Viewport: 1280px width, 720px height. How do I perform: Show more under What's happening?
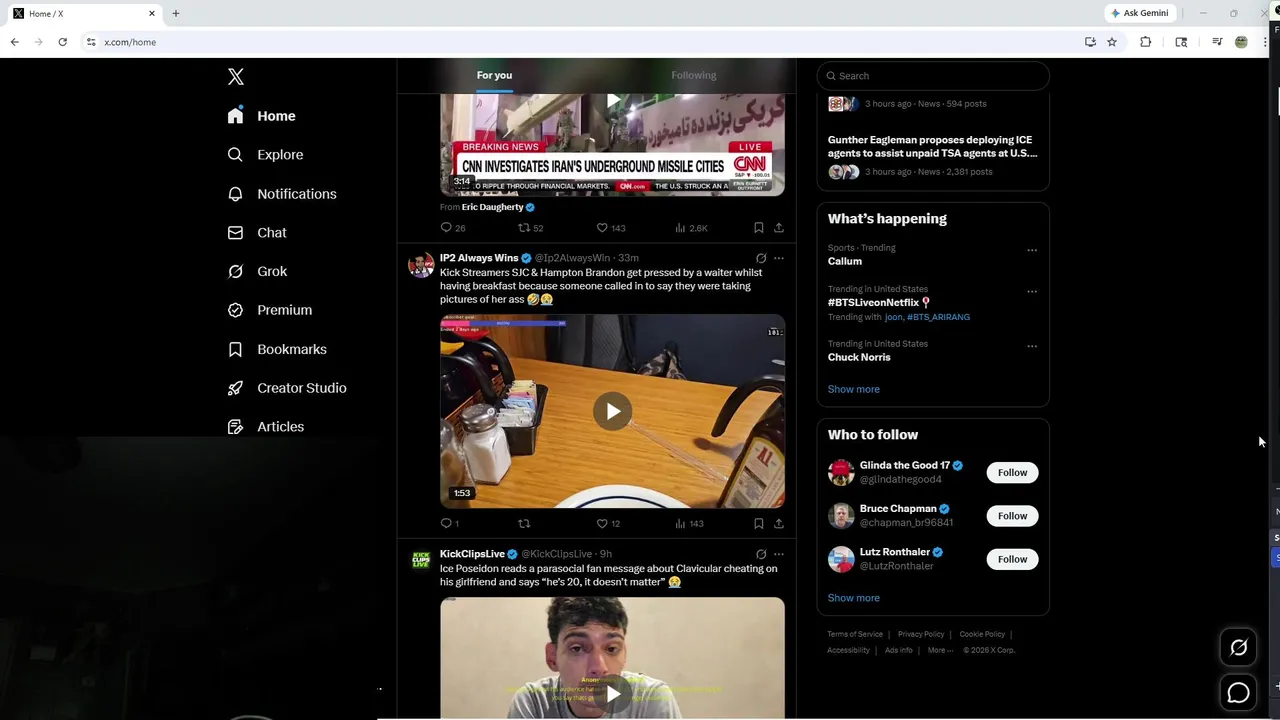tap(854, 389)
